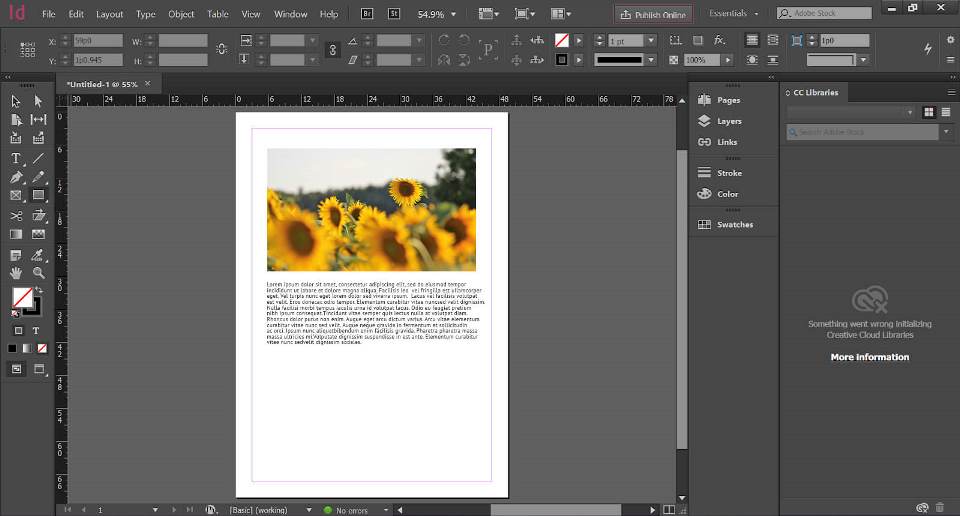Click the fill color swatch in toolbox

(20, 297)
